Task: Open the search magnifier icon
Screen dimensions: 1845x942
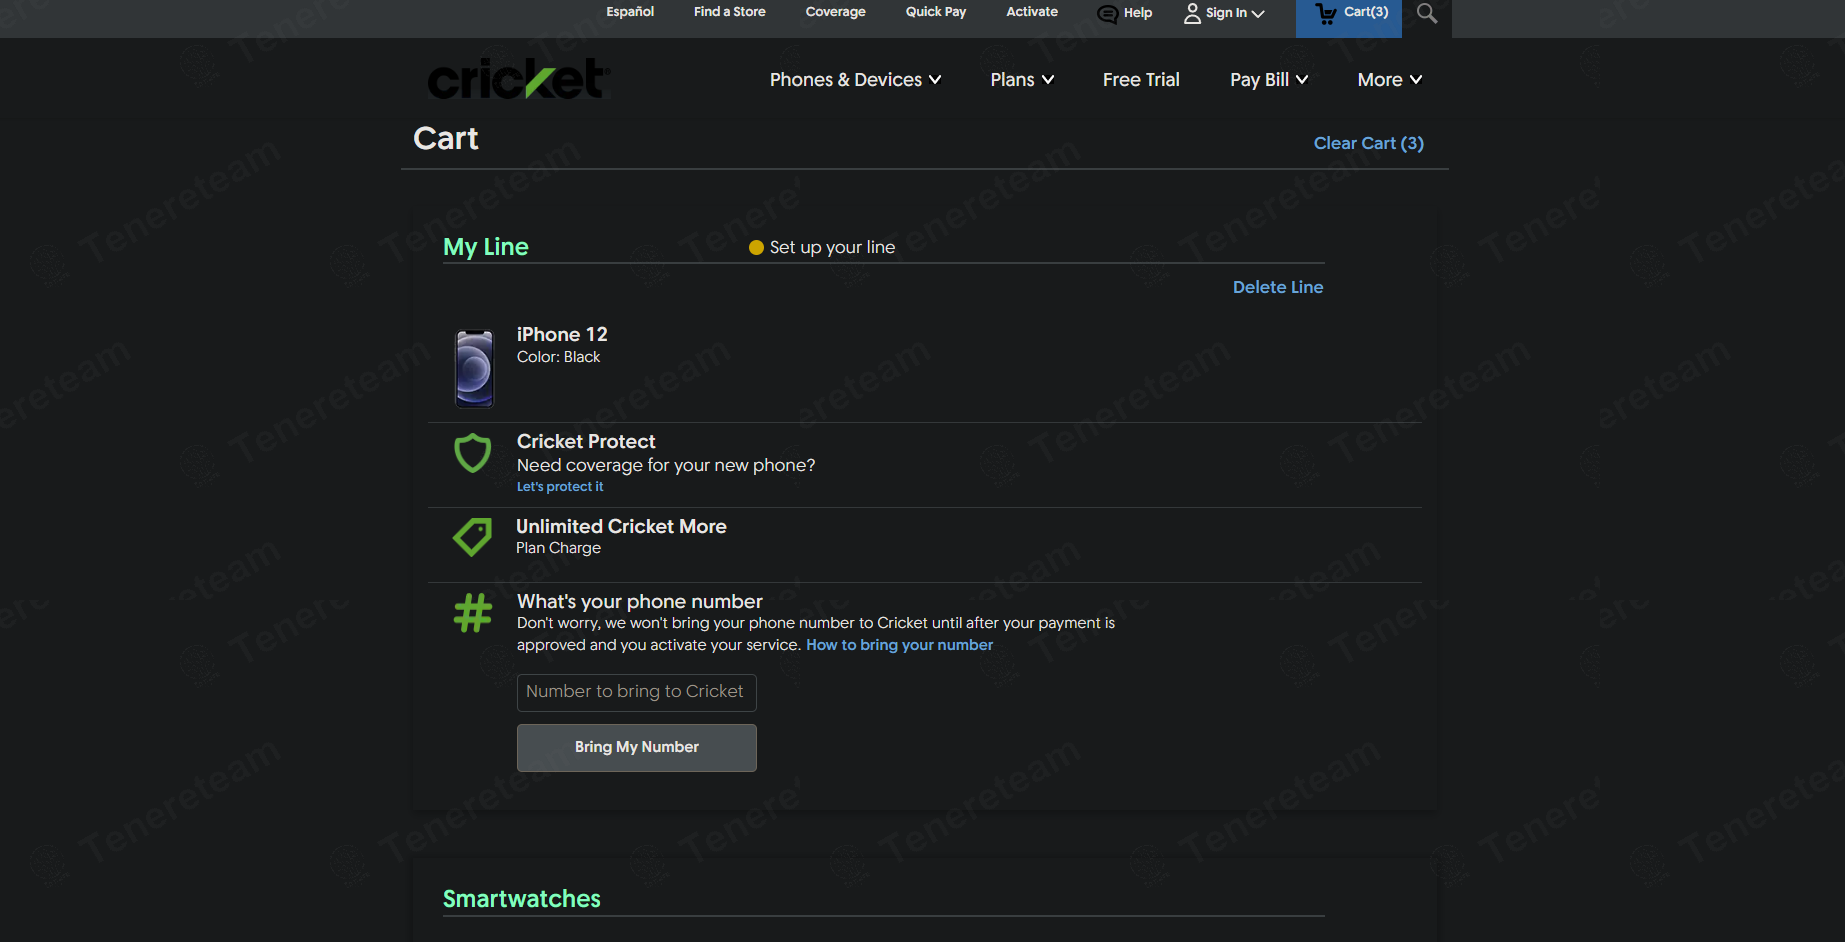Action: [1427, 14]
